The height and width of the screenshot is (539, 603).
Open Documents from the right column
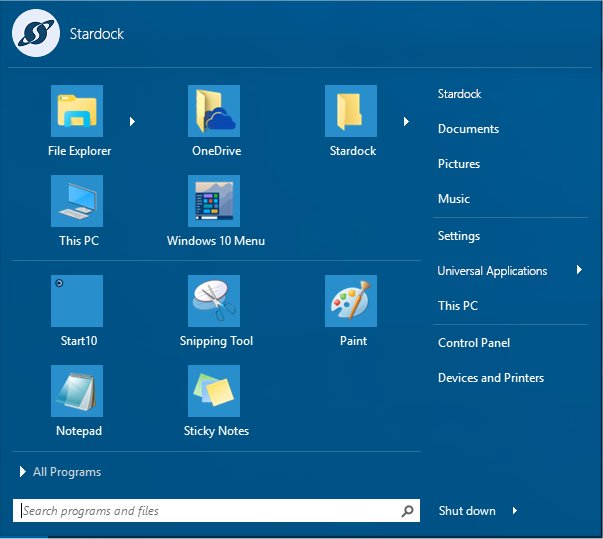click(x=468, y=129)
